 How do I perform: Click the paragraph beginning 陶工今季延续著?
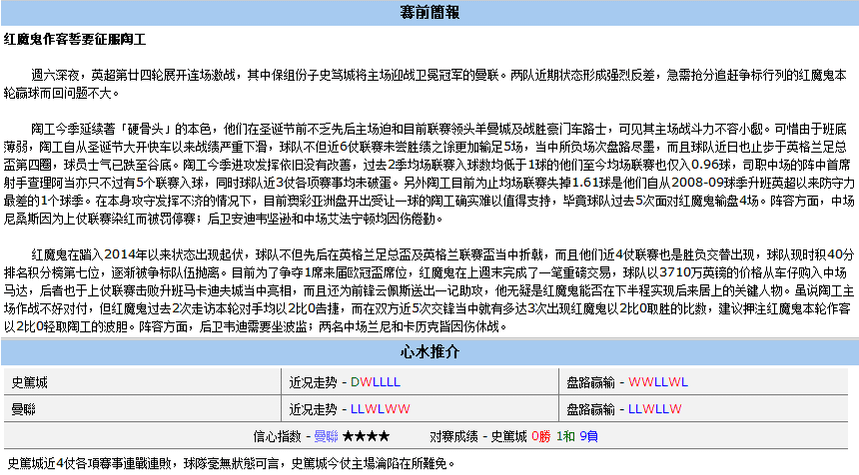pyautogui.click(x=429, y=174)
